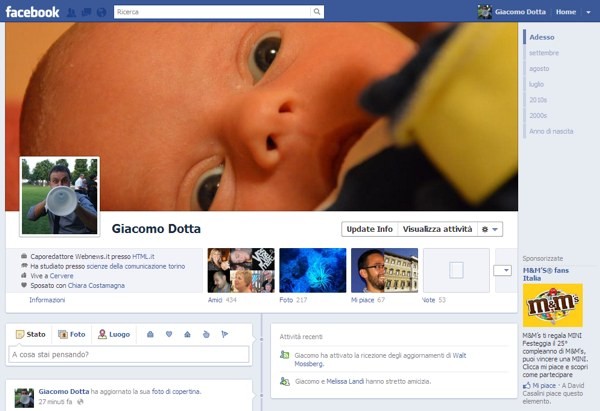Viewport: 600px width, 411px height.
Task: Select the Foto tab in composer
Action: [x=72, y=334]
